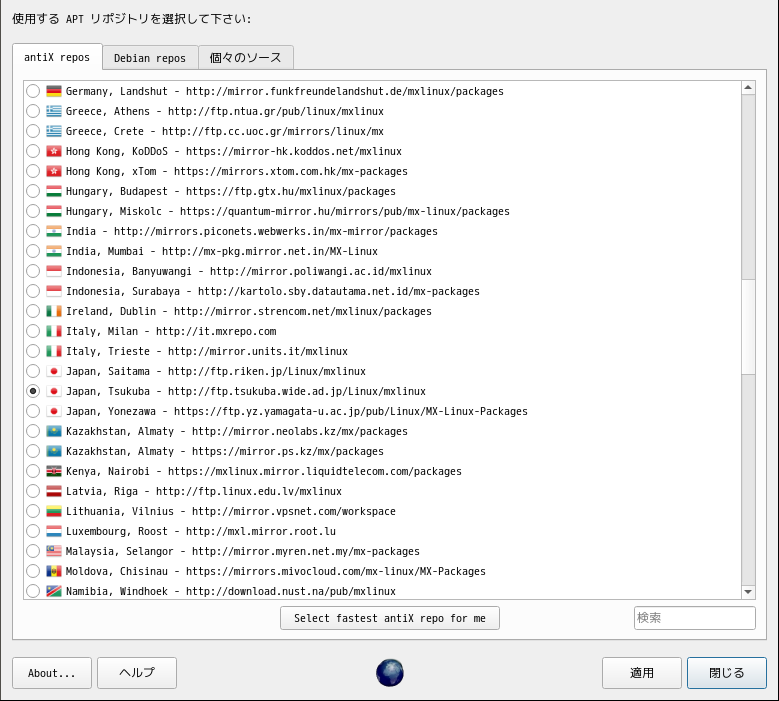Click the Hong Kong flag beside xTom
Viewport: 779px width, 701px height.
point(54,171)
